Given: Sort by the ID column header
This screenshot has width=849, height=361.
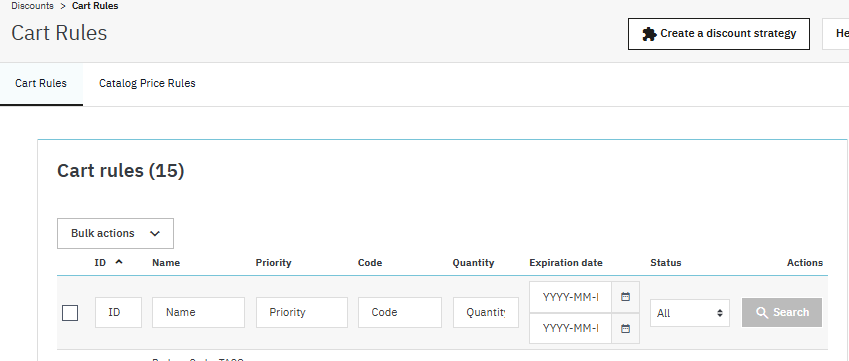Looking at the screenshot, I should 100,262.
